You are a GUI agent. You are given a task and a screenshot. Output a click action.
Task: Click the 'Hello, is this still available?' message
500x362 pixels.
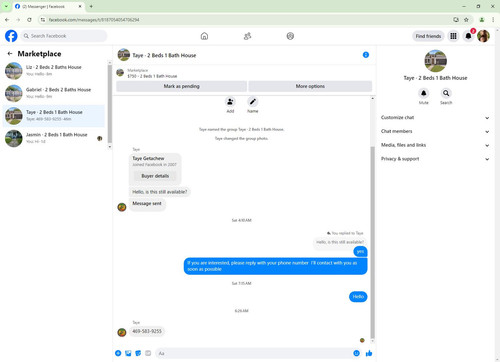click(x=160, y=192)
